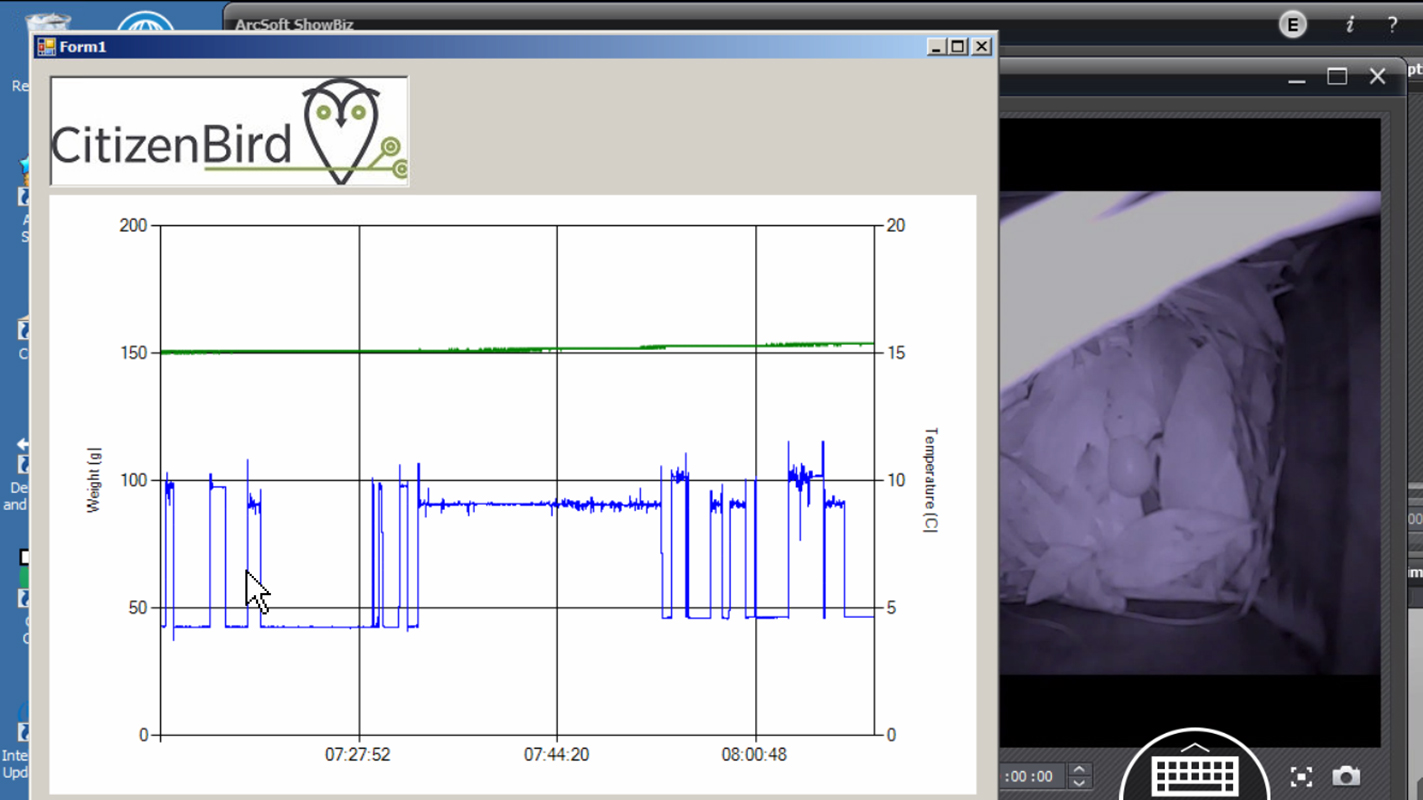The image size is (1423, 800).
Task: Maximize the ShowBiz preview player window
Action: [1337, 77]
